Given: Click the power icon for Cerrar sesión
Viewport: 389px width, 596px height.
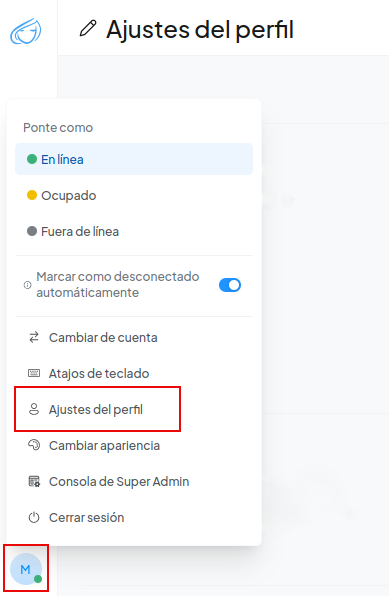Looking at the screenshot, I should [34, 517].
